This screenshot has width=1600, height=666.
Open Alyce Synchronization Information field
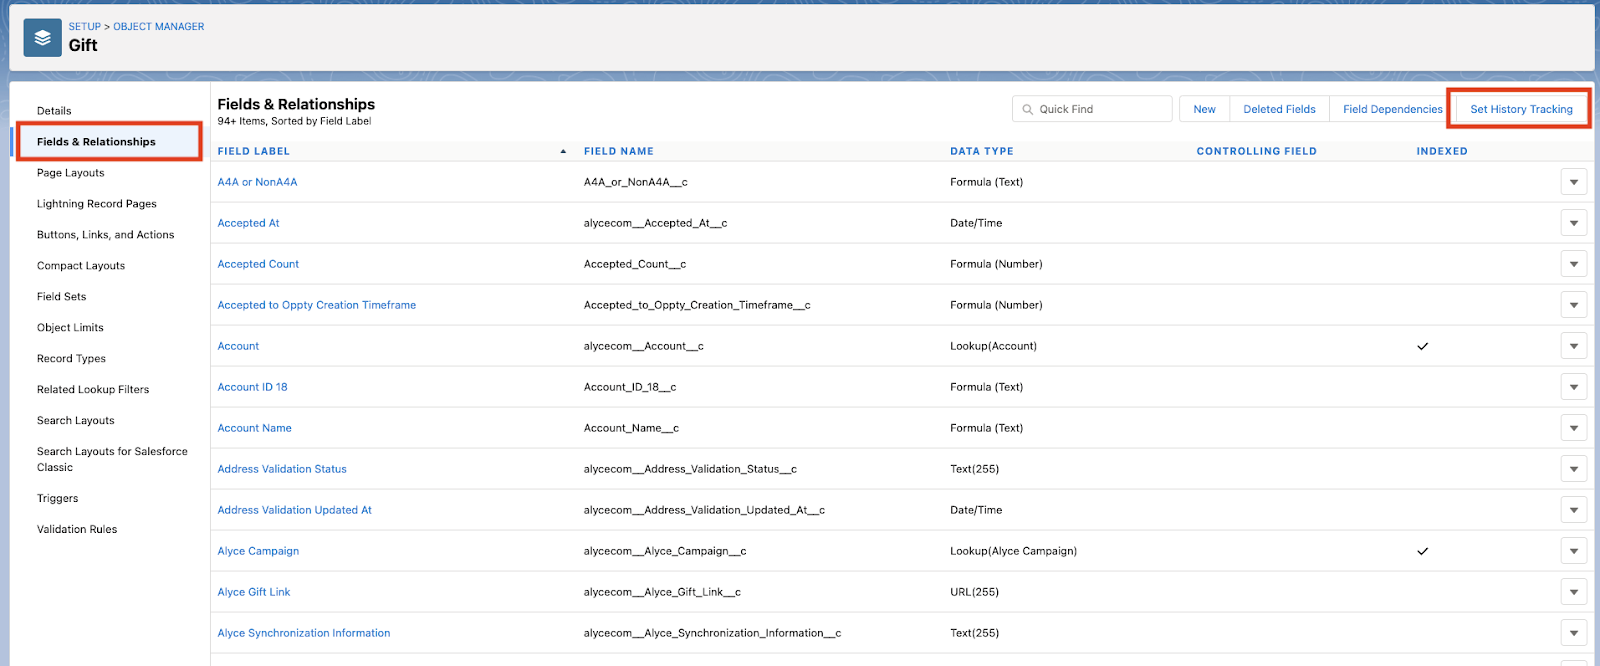304,633
